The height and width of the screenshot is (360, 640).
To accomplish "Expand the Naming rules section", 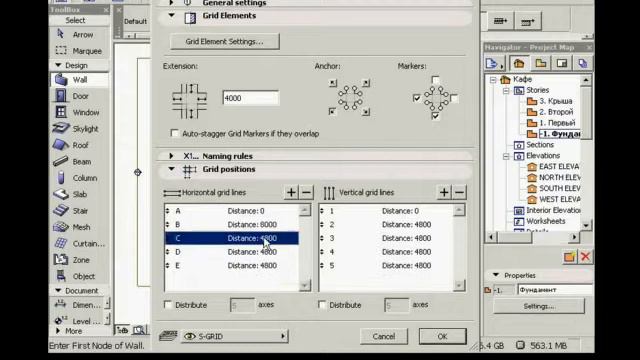I will coord(171,156).
